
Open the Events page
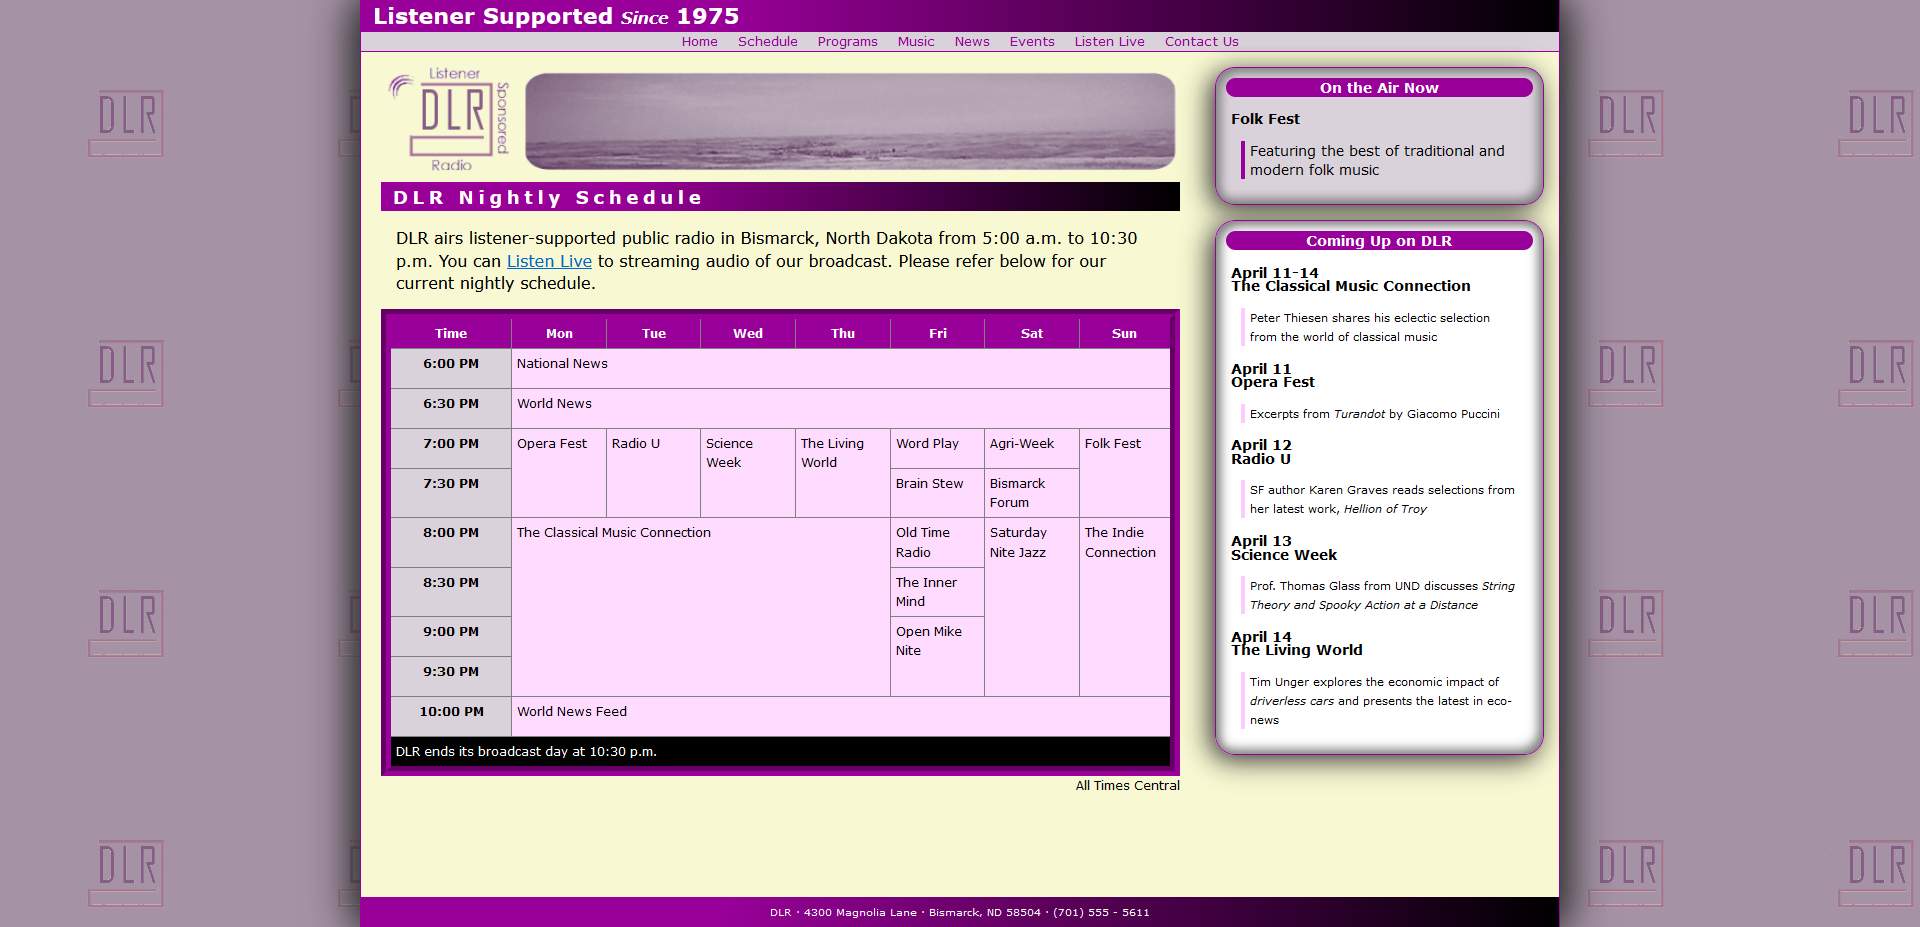point(1031,41)
